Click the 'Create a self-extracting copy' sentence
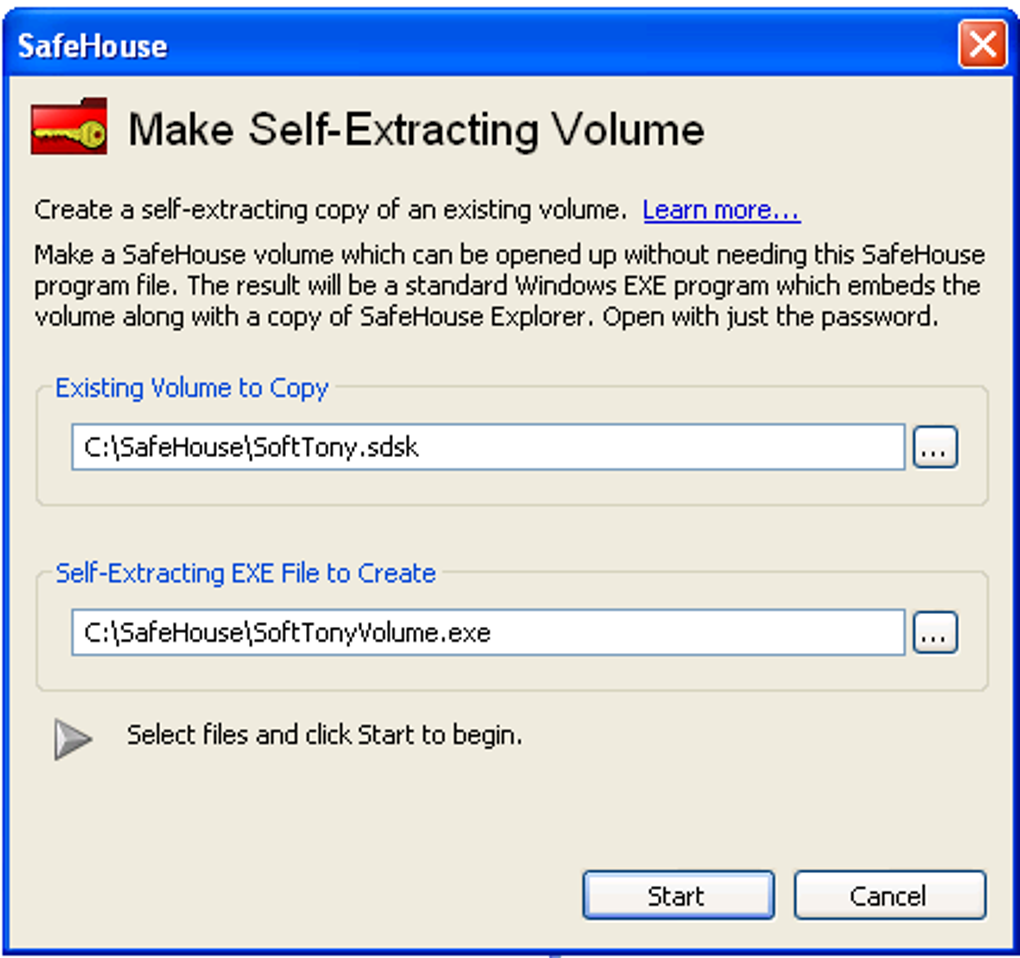The width and height of the screenshot is (1020, 958). [330, 210]
